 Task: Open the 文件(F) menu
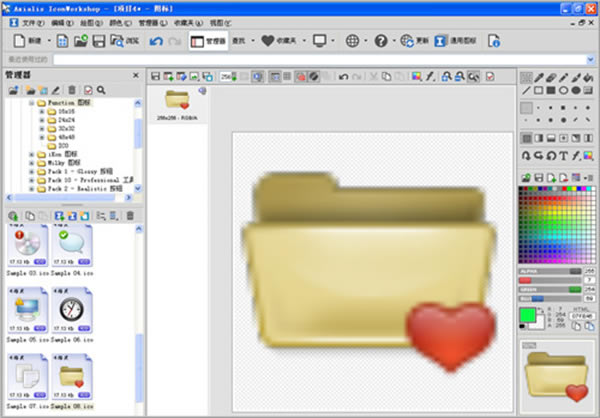coord(33,23)
